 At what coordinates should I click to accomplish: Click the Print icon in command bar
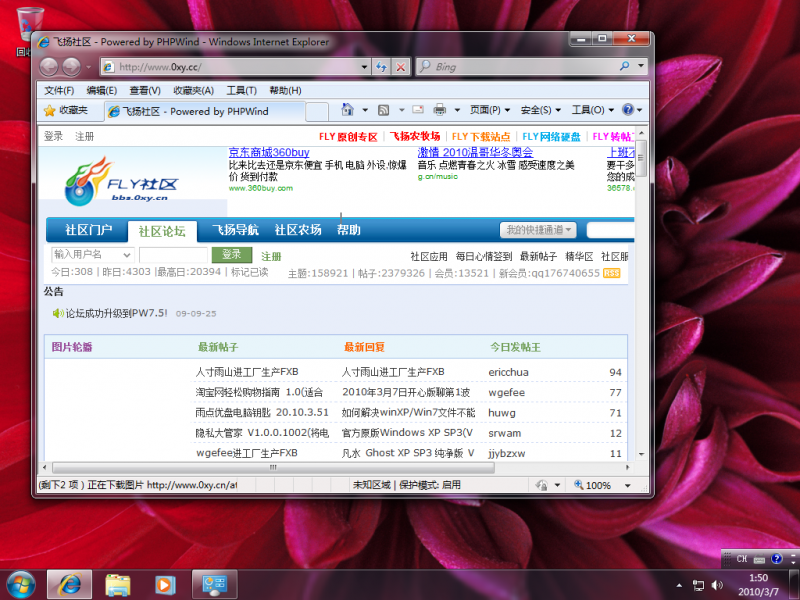[439, 110]
